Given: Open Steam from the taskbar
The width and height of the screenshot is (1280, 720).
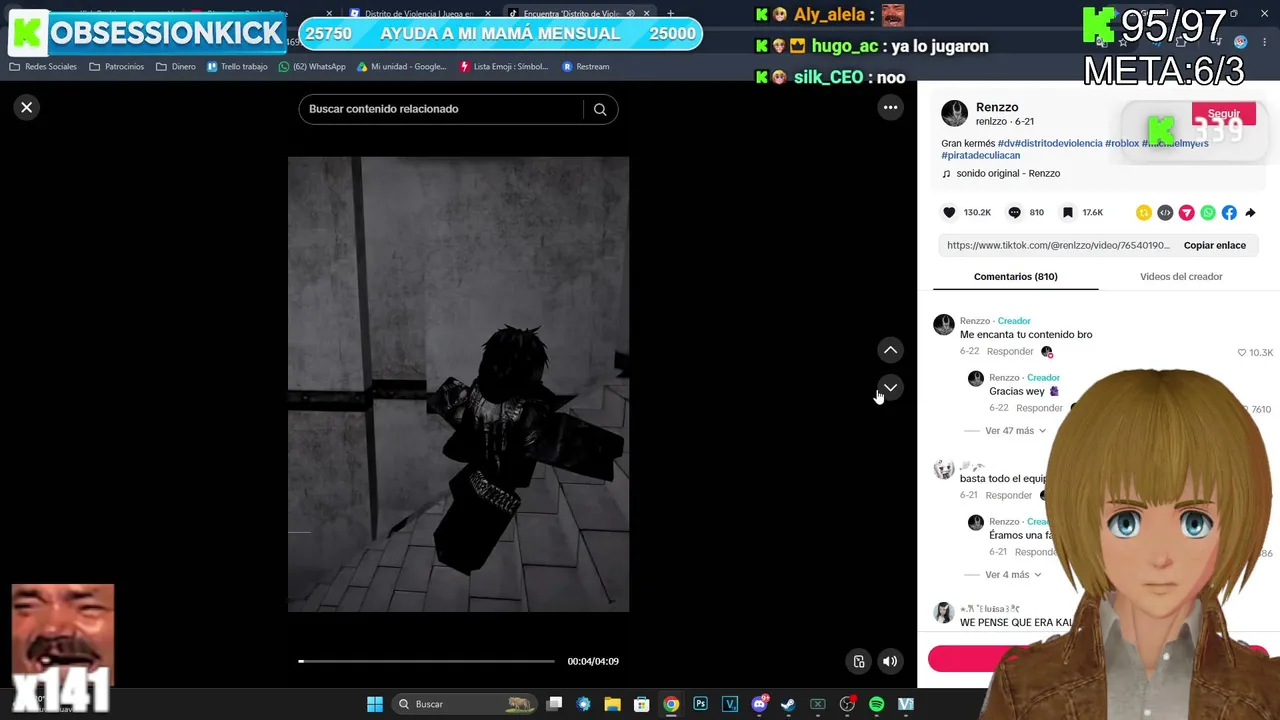Looking at the screenshot, I should point(788,704).
